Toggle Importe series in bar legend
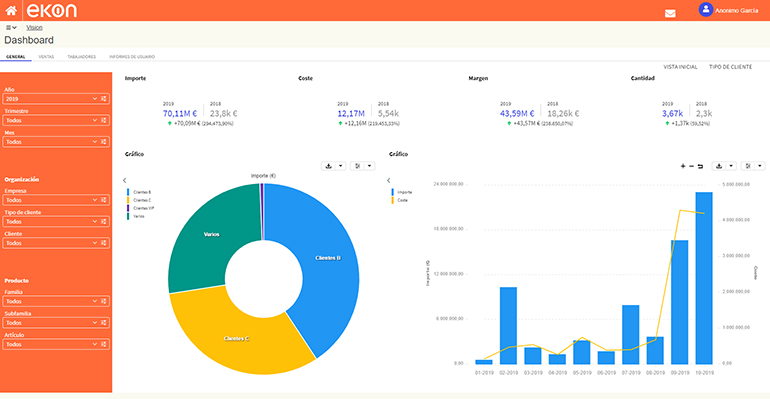This screenshot has width=770, height=399. tap(402, 192)
